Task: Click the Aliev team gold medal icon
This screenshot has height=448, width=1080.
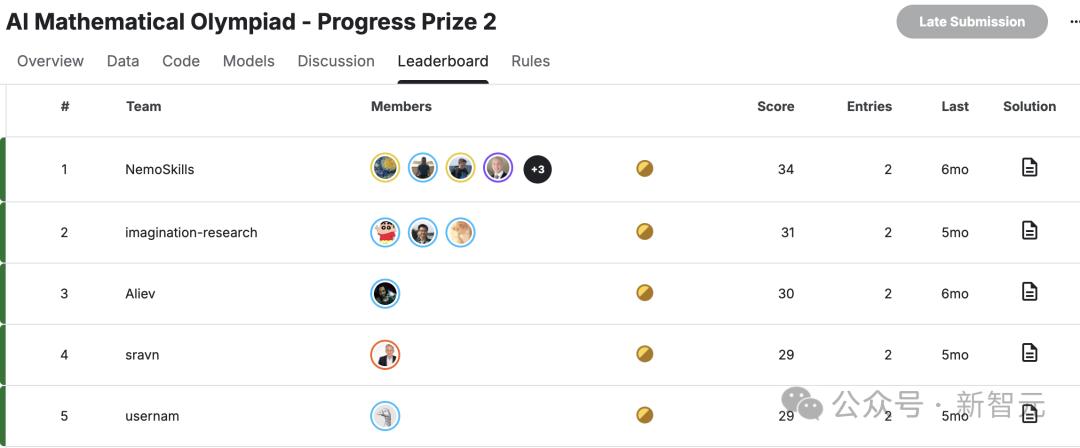Action: pyautogui.click(x=645, y=293)
